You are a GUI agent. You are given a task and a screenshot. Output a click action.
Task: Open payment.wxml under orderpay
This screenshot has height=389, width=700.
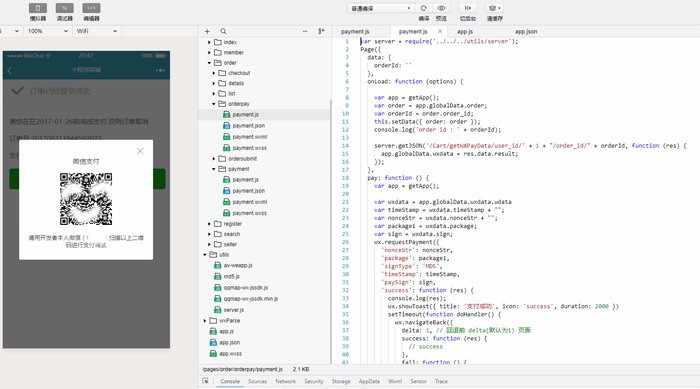249,137
